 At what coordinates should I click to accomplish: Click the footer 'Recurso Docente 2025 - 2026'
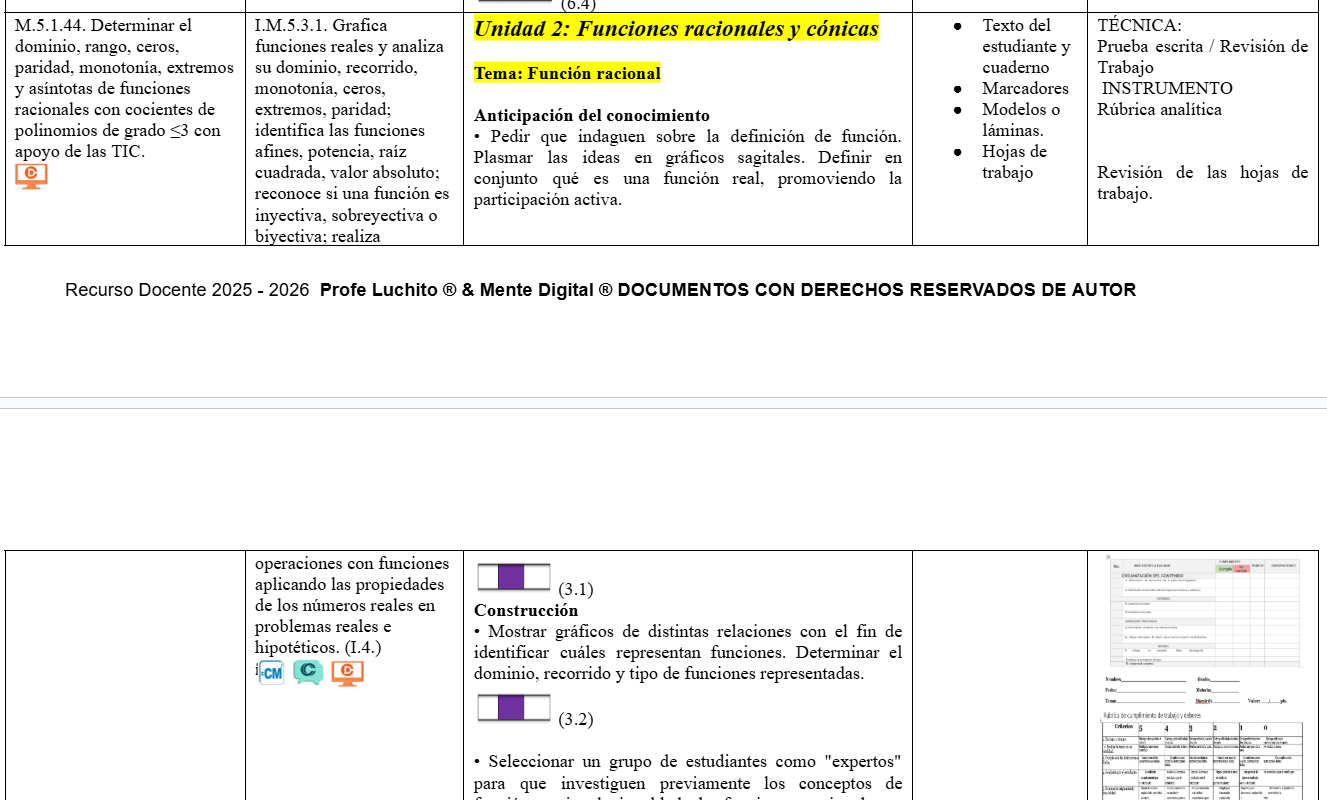point(187,290)
